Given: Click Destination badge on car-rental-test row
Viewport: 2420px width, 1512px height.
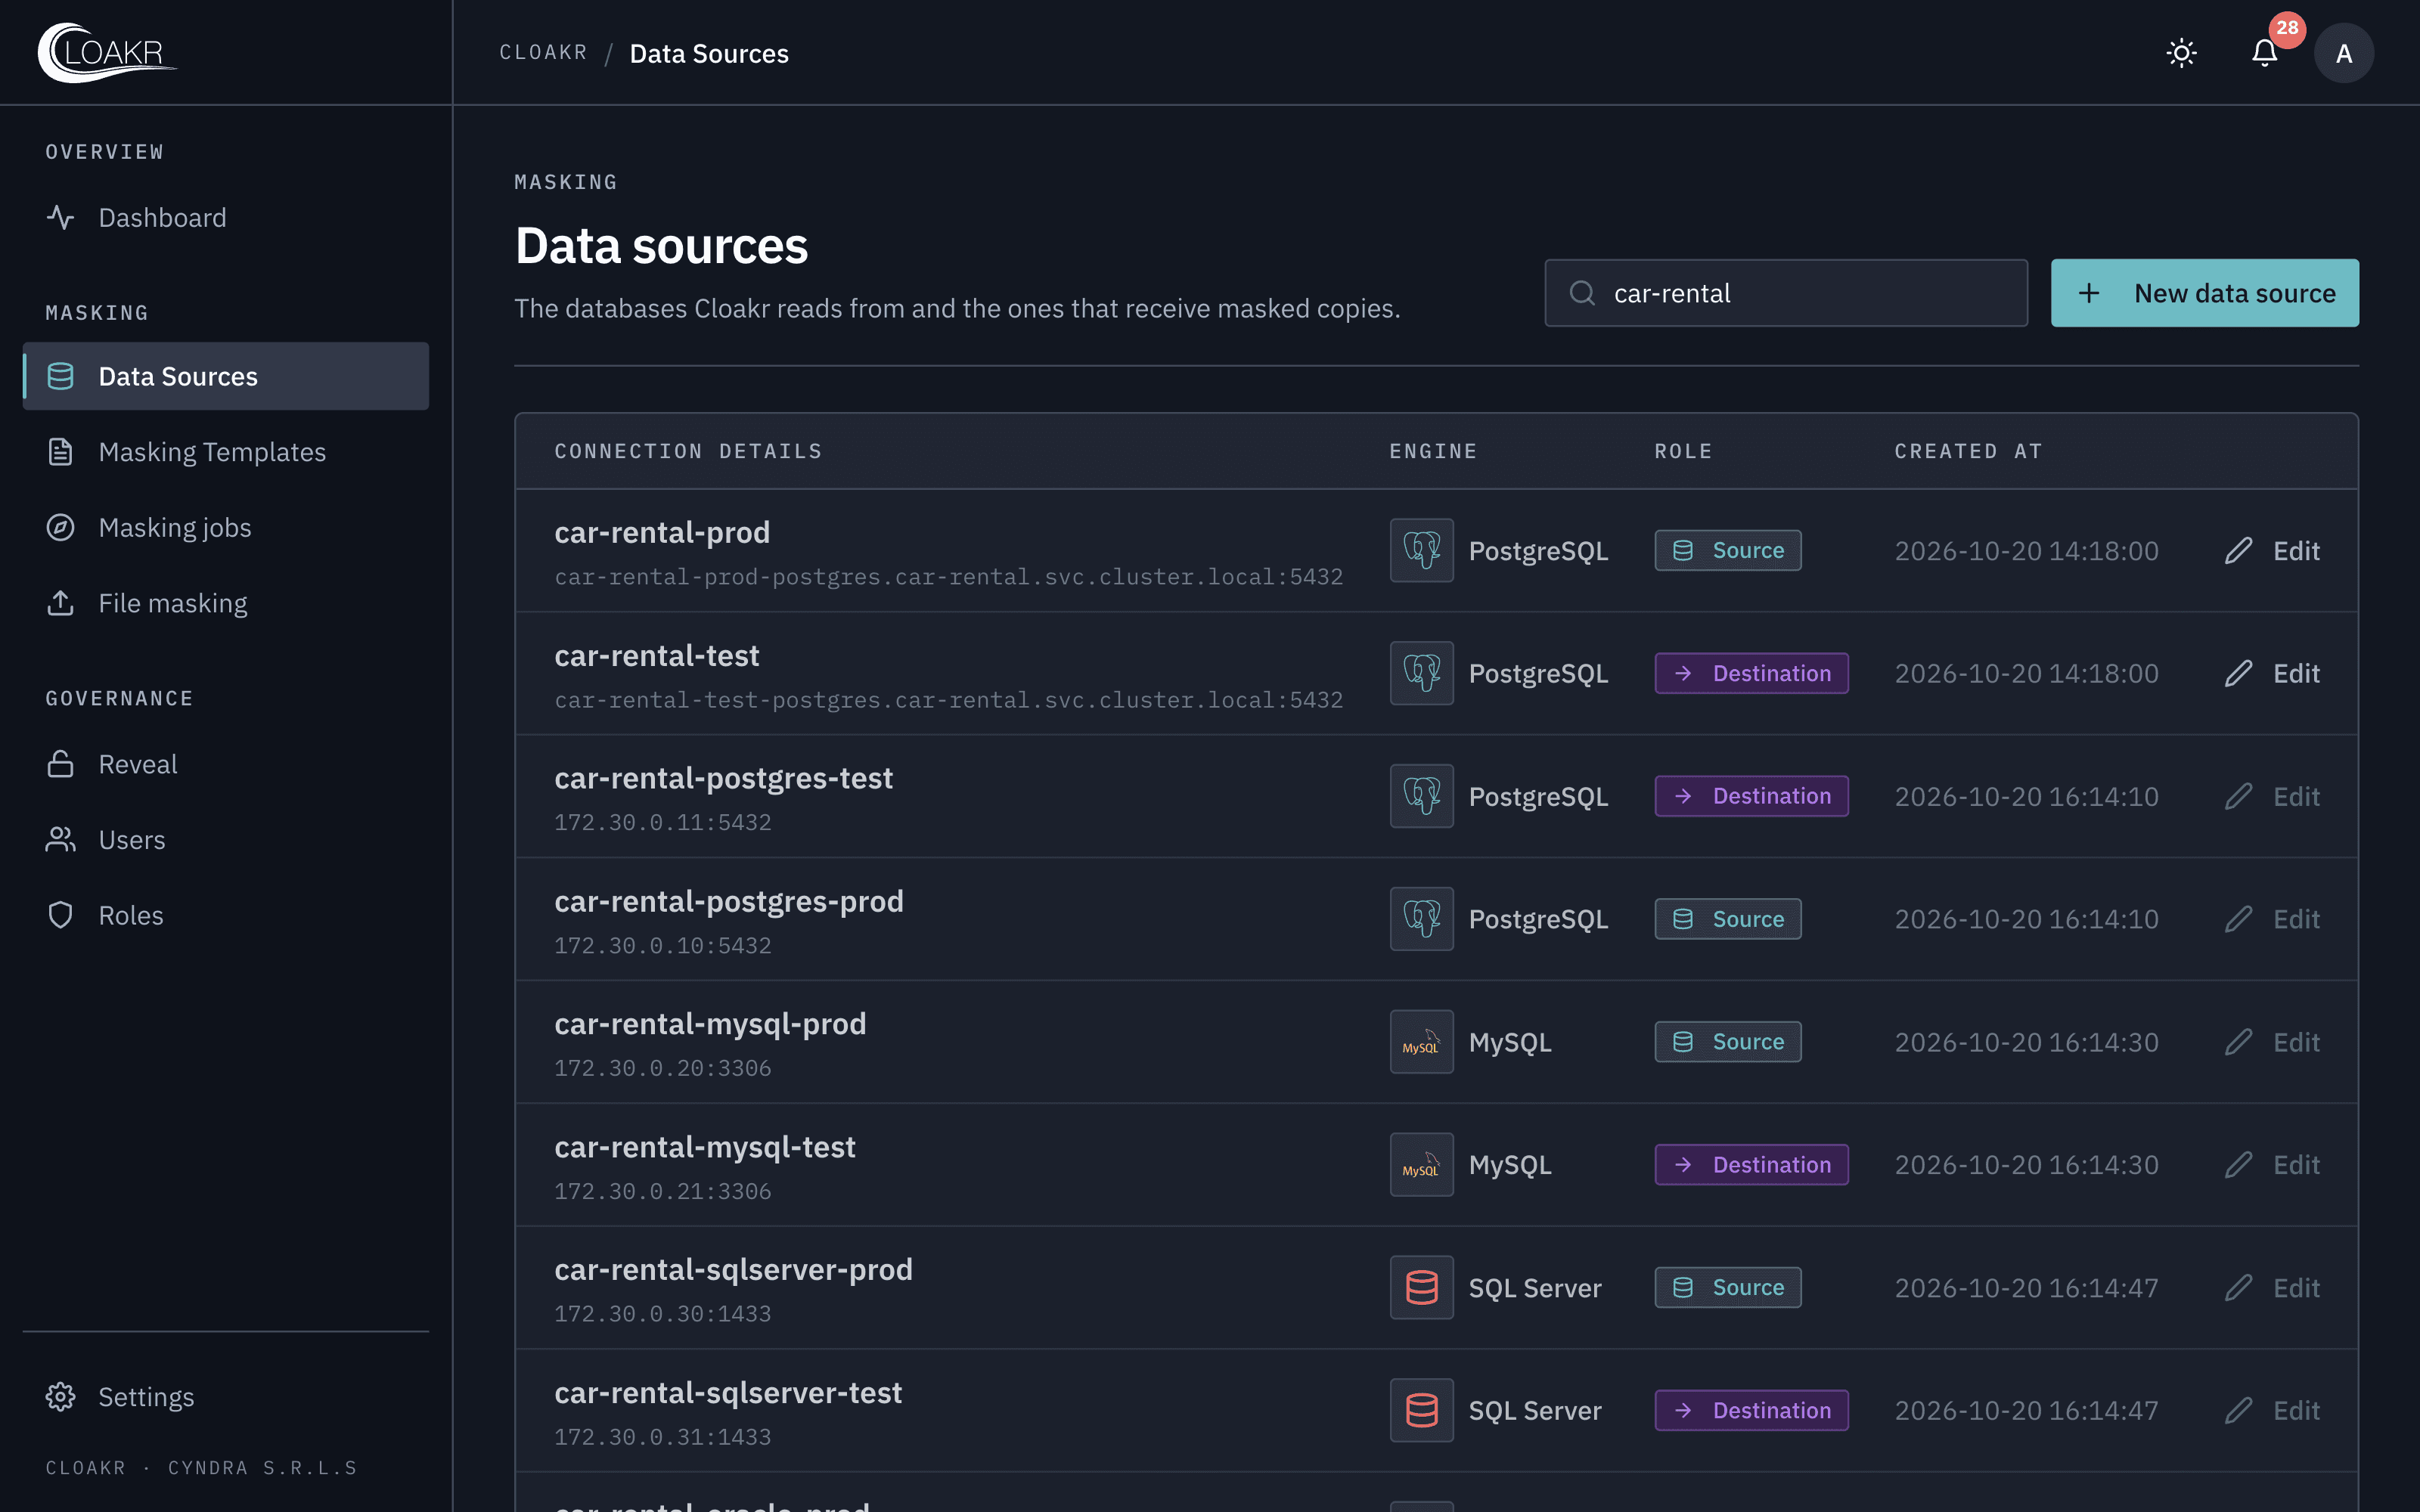Looking at the screenshot, I should (x=1751, y=673).
